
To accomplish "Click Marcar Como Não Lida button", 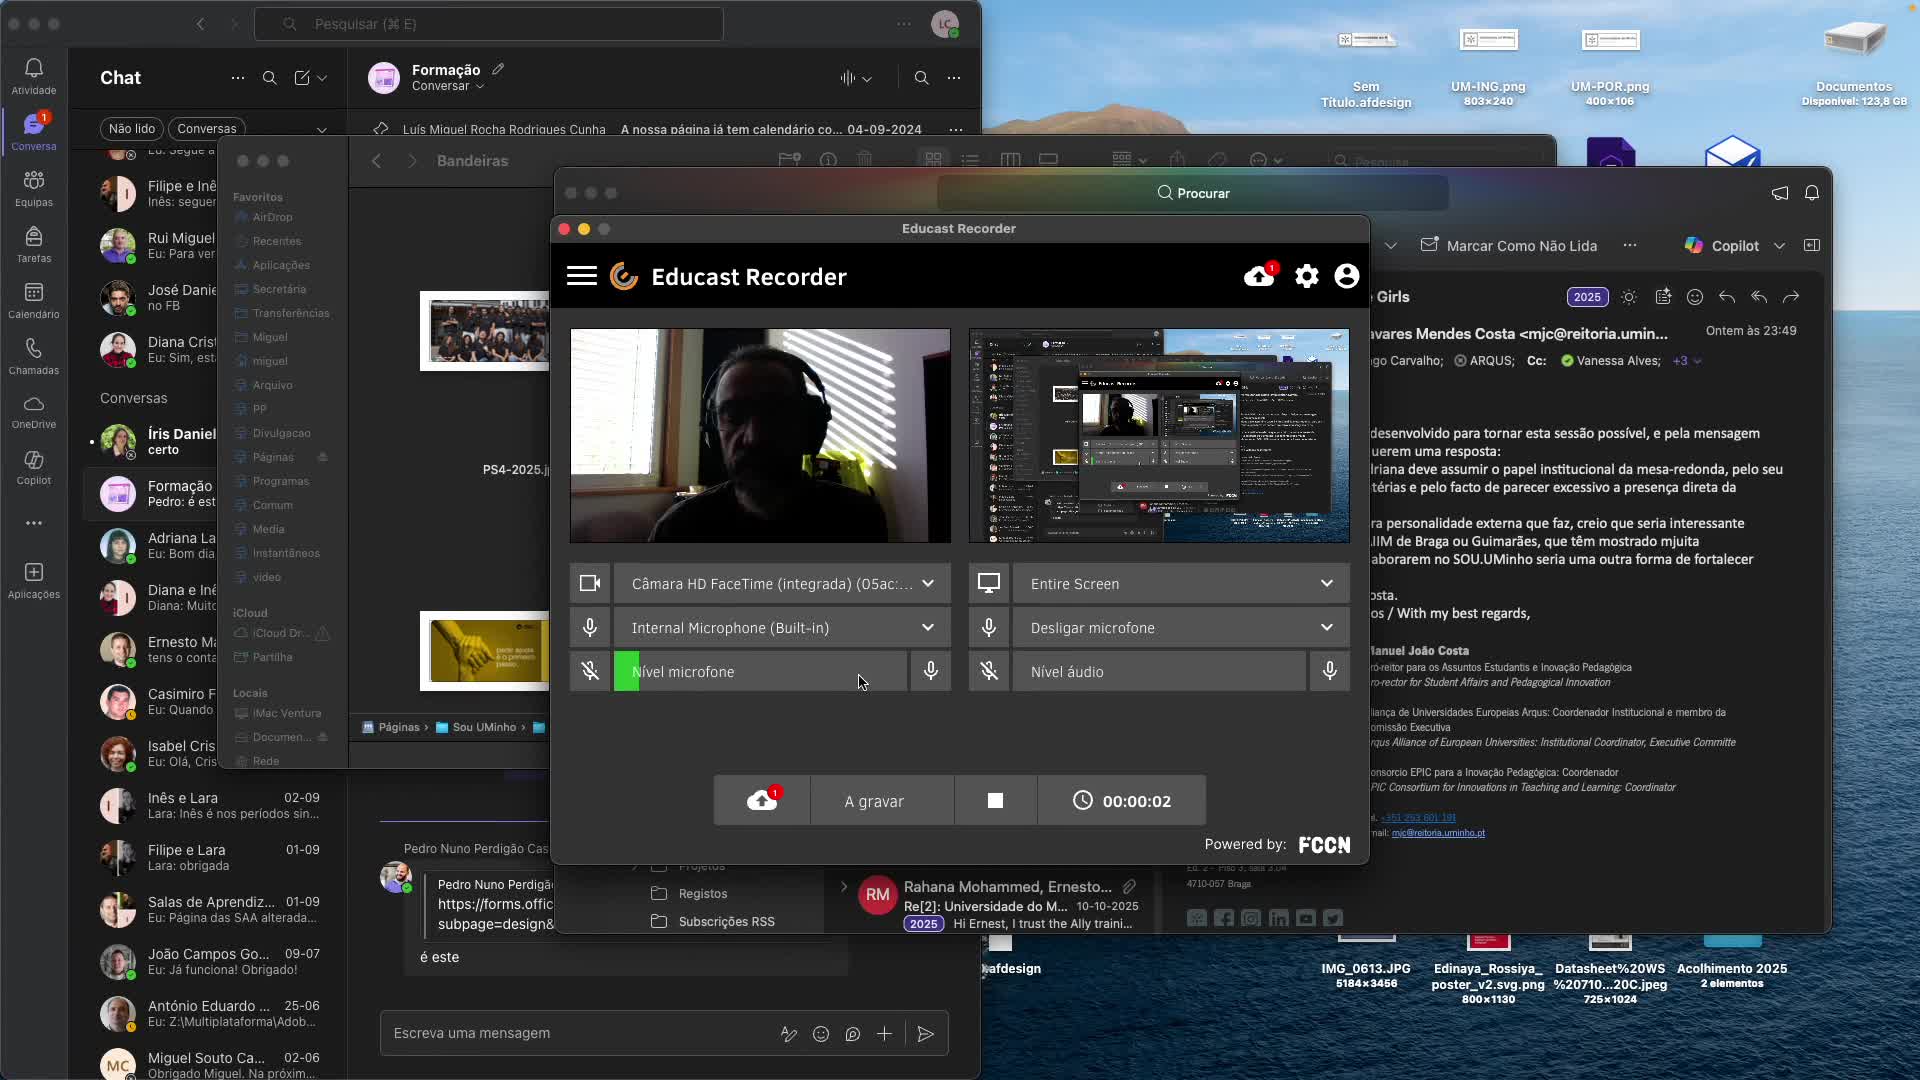I will (x=1508, y=246).
